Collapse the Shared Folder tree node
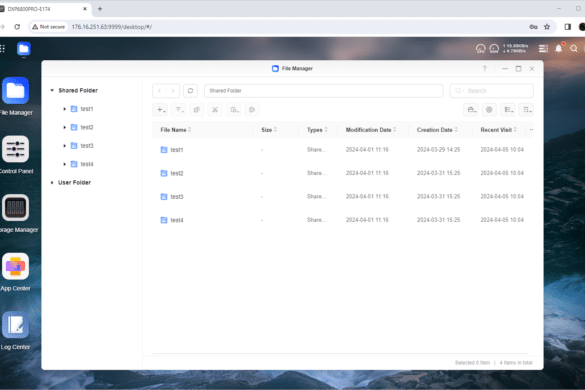This screenshot has height=390, width=585. 52,90
